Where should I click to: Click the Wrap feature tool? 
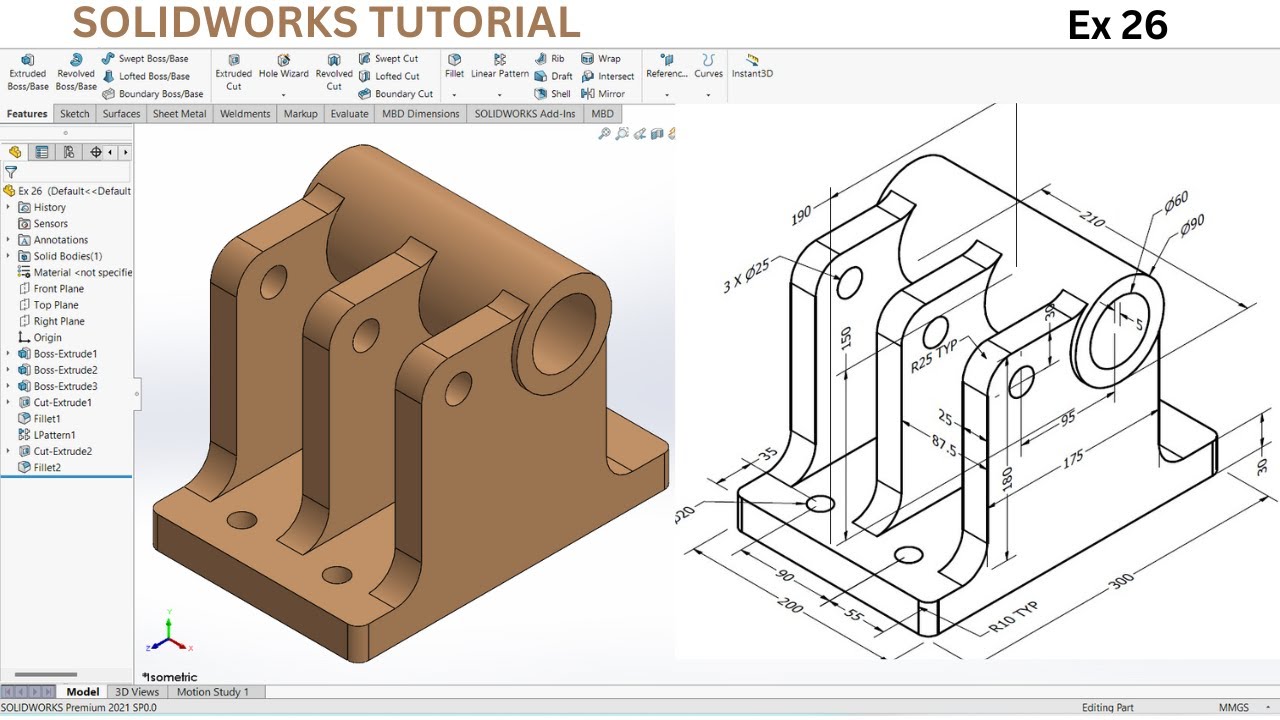click(601, 59)
